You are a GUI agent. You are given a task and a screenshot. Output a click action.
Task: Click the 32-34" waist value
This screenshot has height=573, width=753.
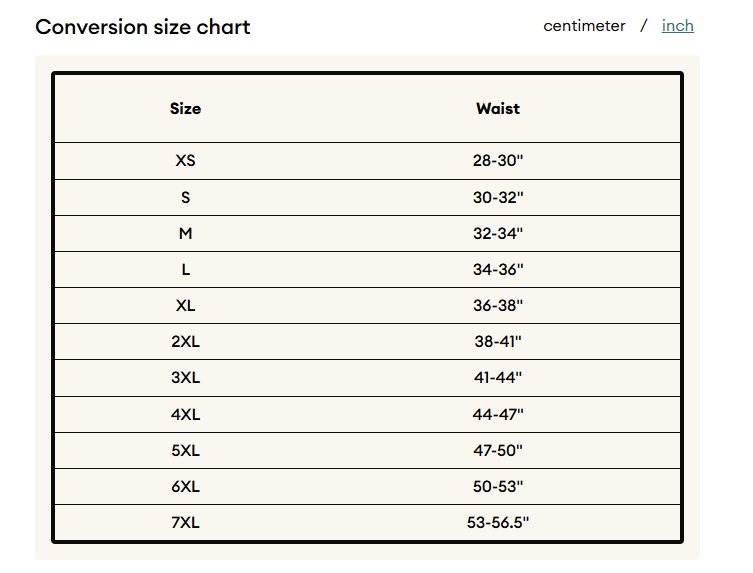coord(498,233)
